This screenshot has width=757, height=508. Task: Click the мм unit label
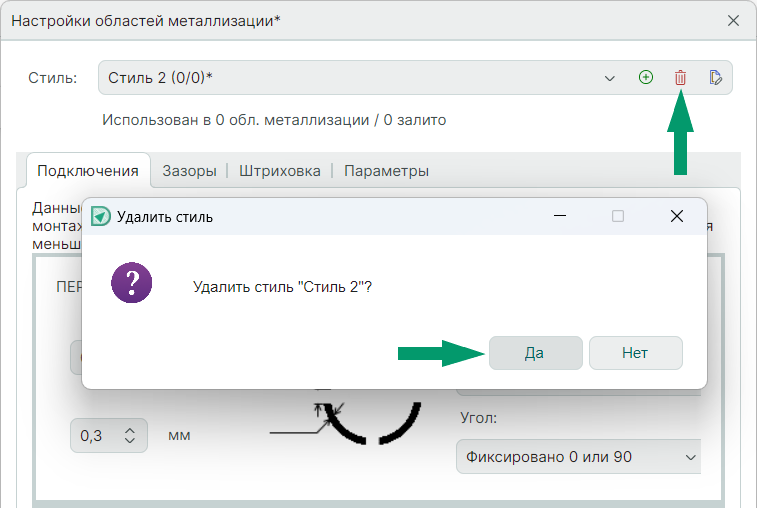point(179,436)
